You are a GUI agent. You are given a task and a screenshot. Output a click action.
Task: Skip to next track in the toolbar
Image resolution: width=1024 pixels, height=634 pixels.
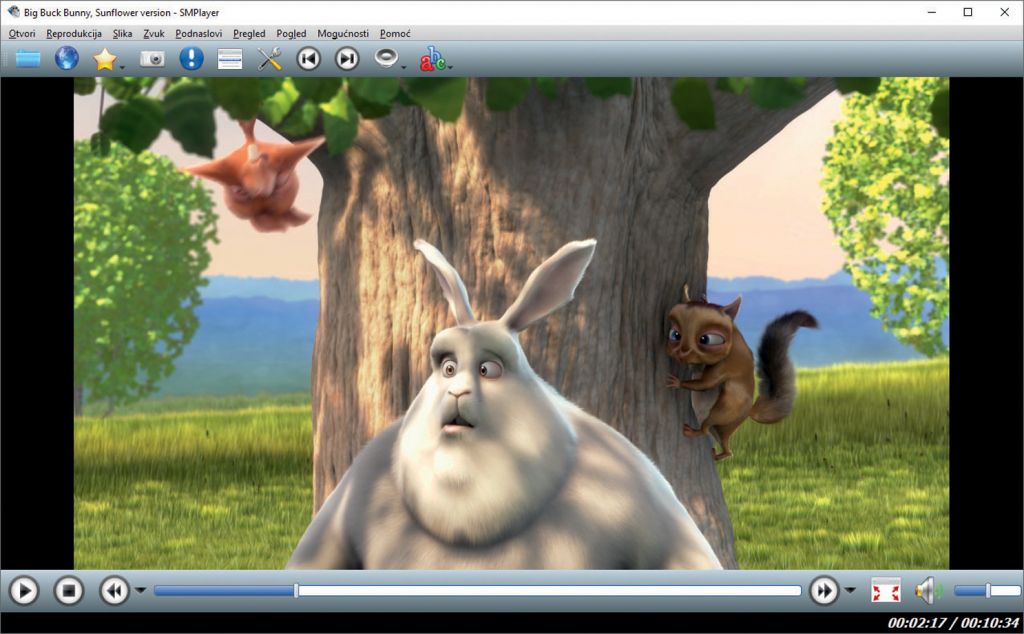pyautogui.click(x=346, y=59)
